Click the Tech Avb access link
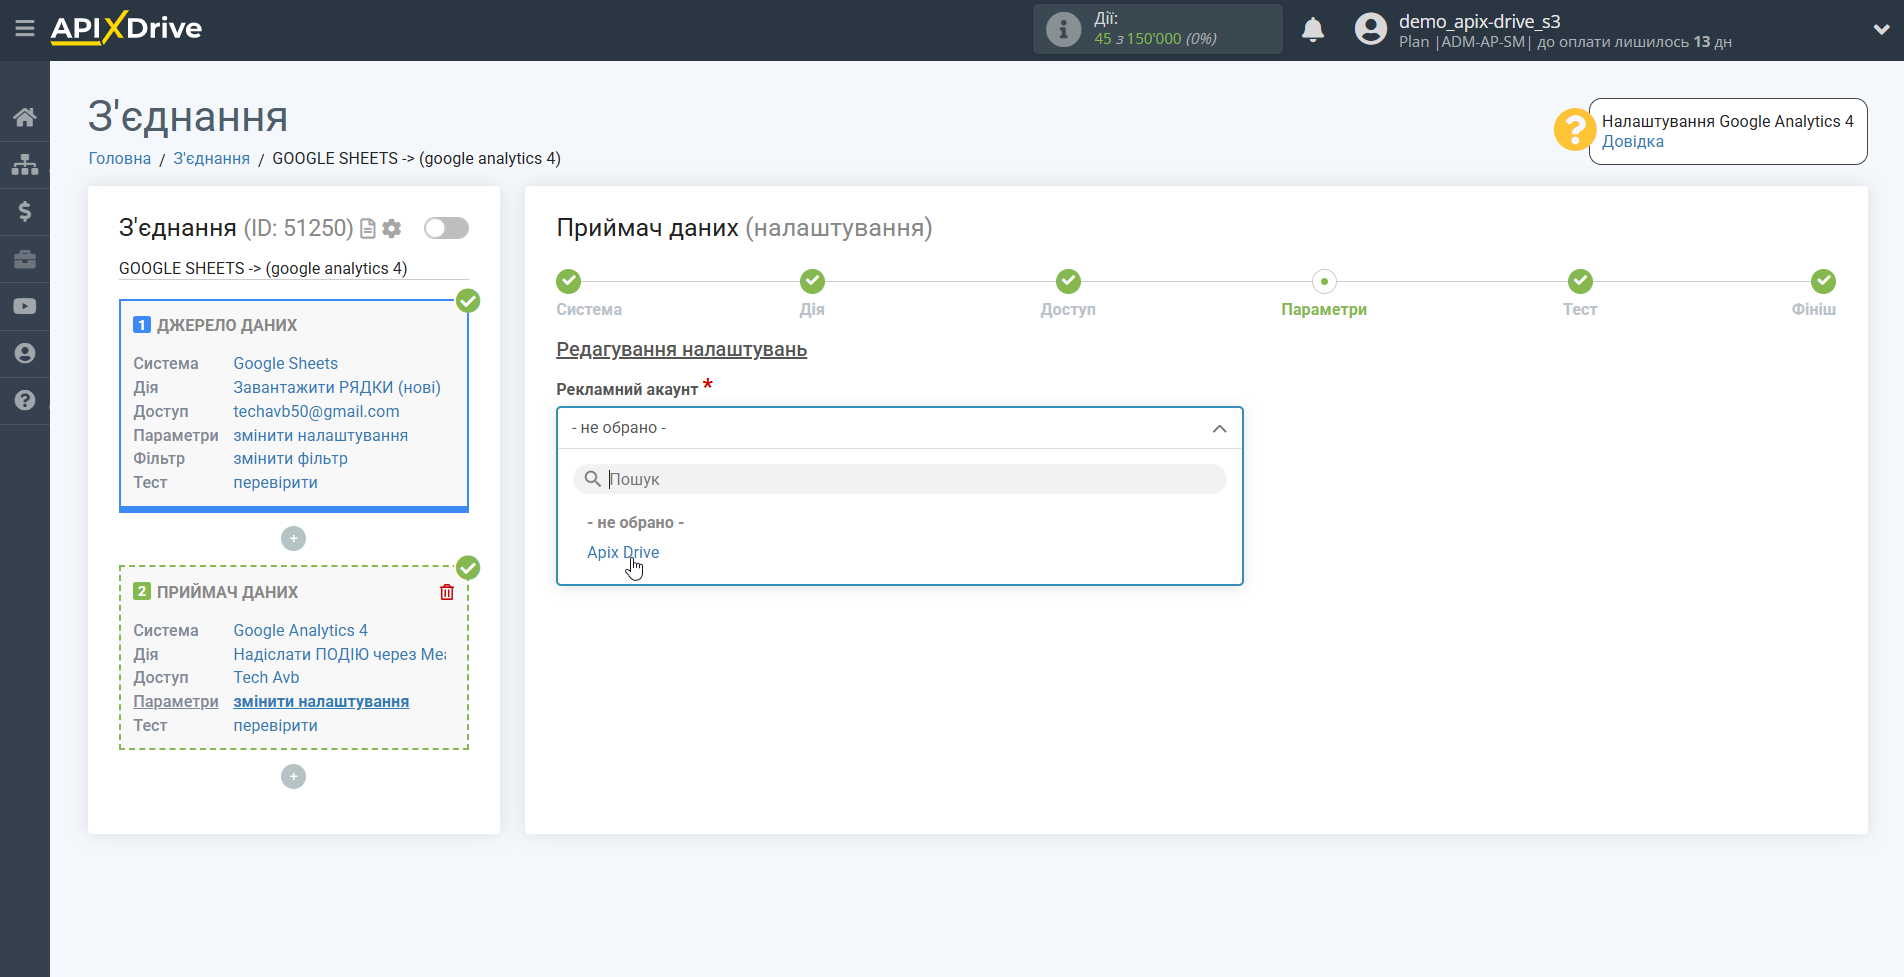The image size is (1904, 977). (x=266, y=678)
